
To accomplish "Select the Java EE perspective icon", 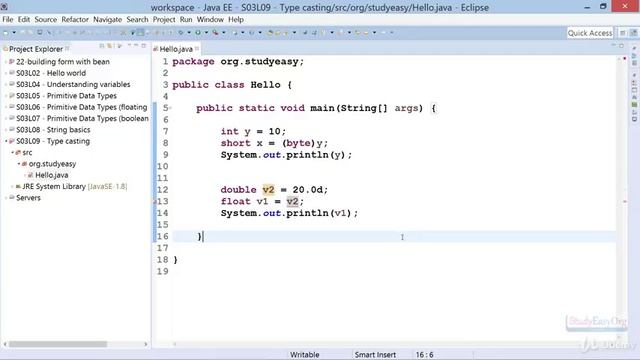I will click(633, 33).
